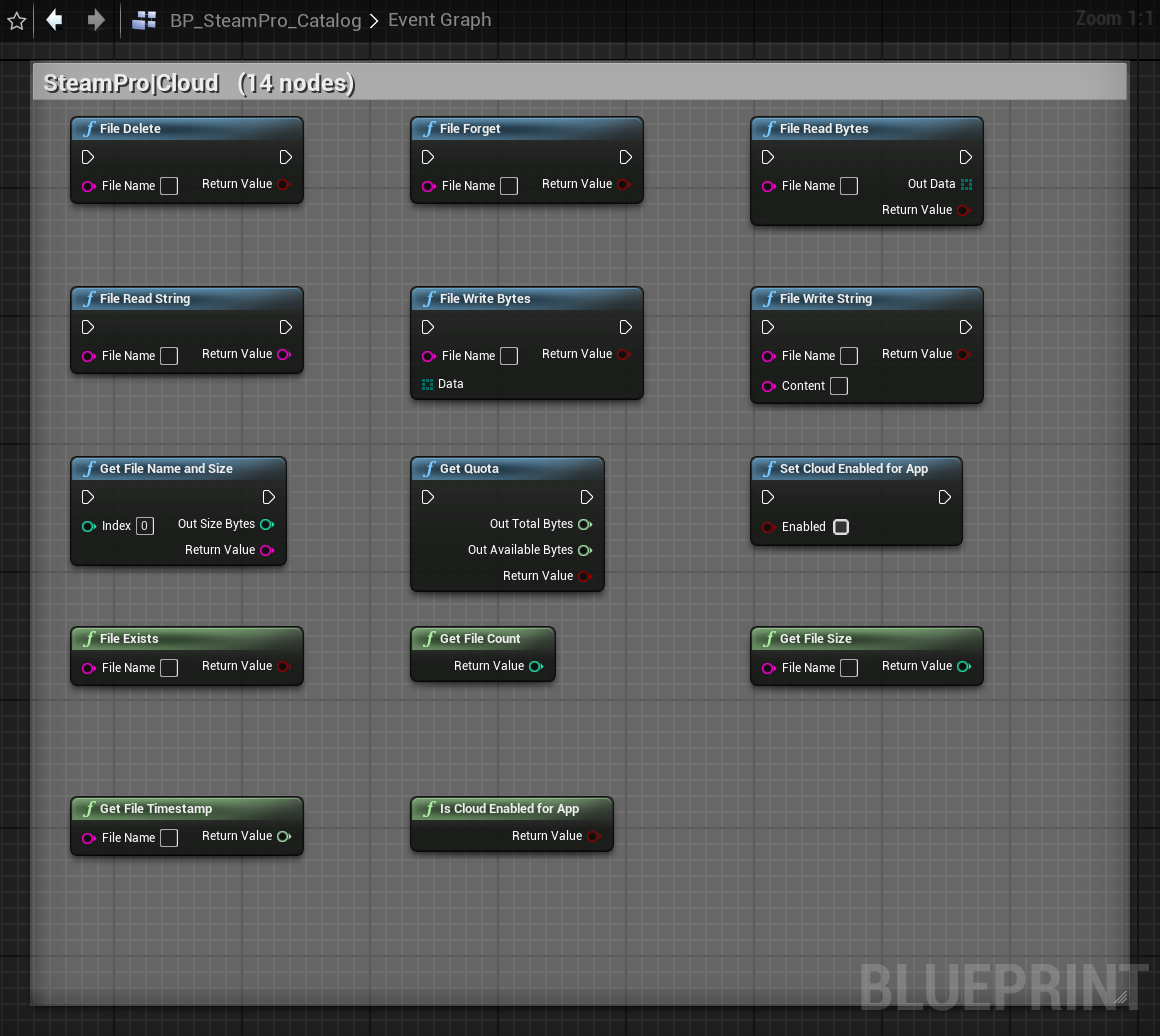Click the blueprint graph icon in breadcrumb

click(x=144, y=20)
